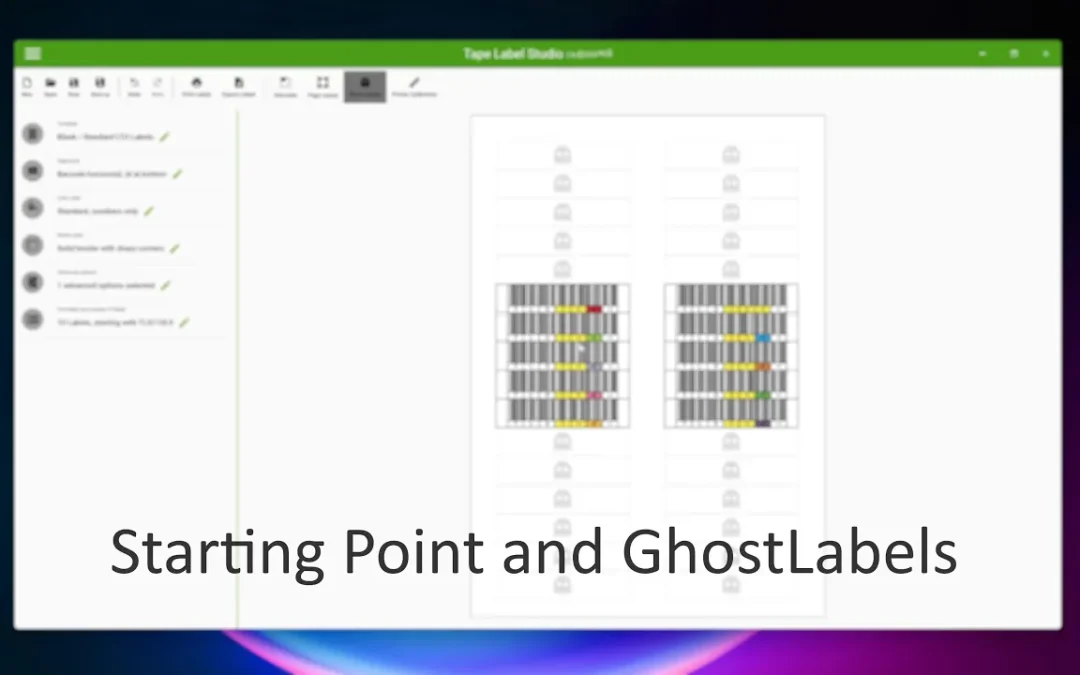
Task: Click the Export Label toolbar button
Action: [x=238, y=86]
